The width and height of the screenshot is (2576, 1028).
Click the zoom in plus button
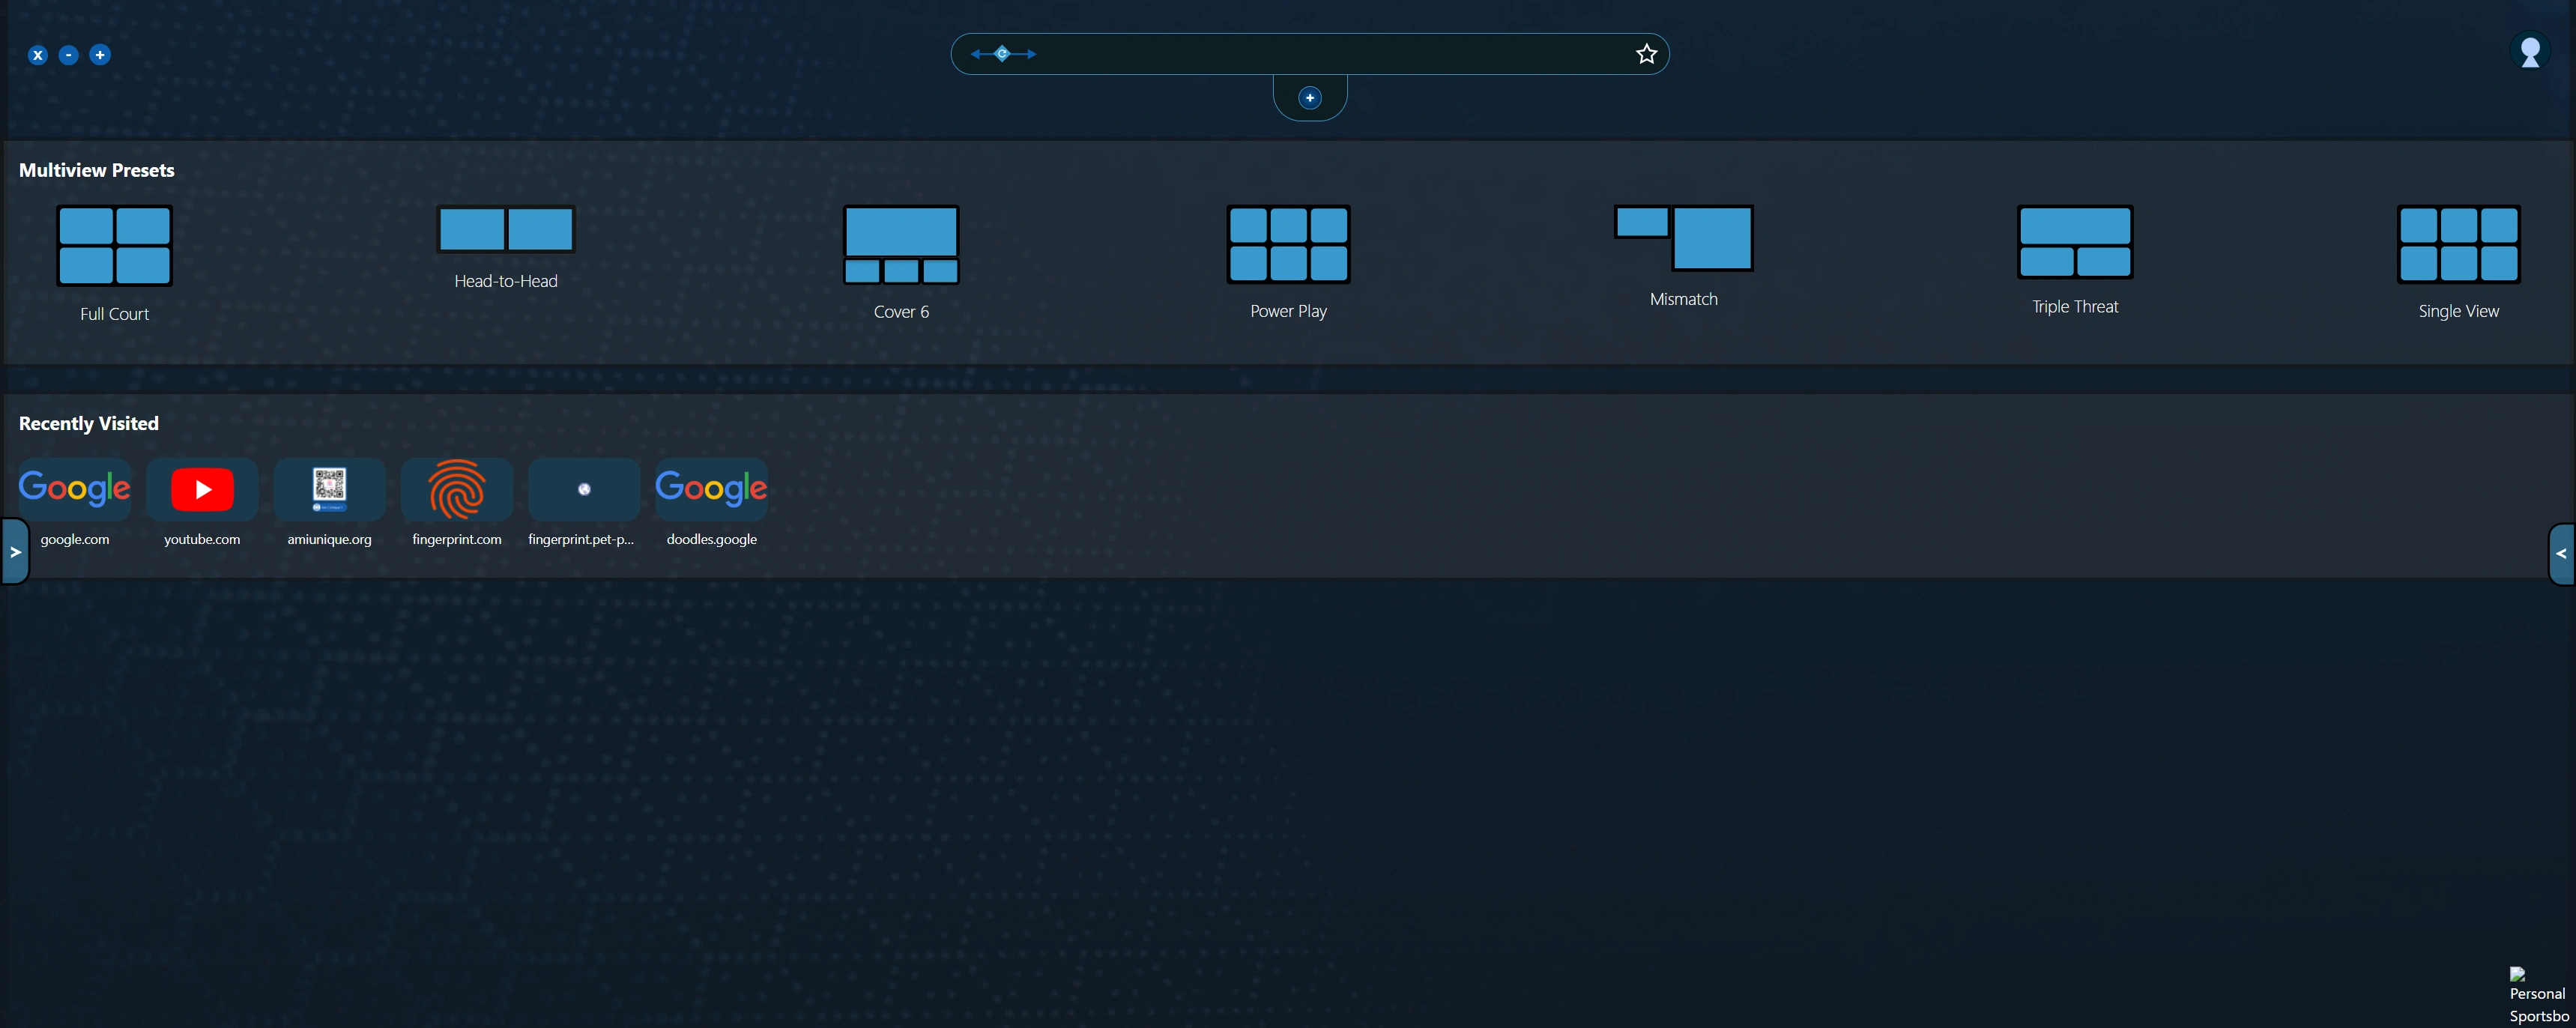click(100, 55)
